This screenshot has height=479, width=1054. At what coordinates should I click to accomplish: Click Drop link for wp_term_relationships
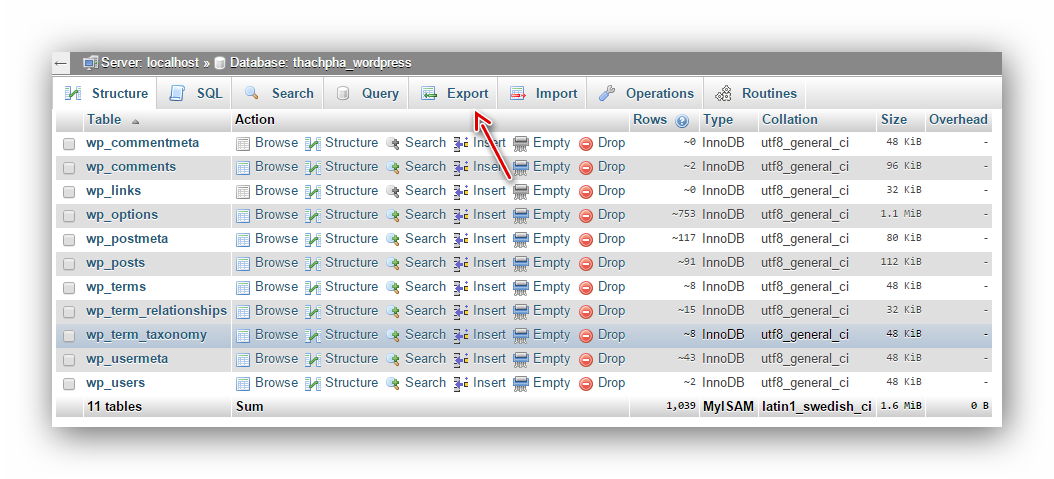tap(611, 310)
